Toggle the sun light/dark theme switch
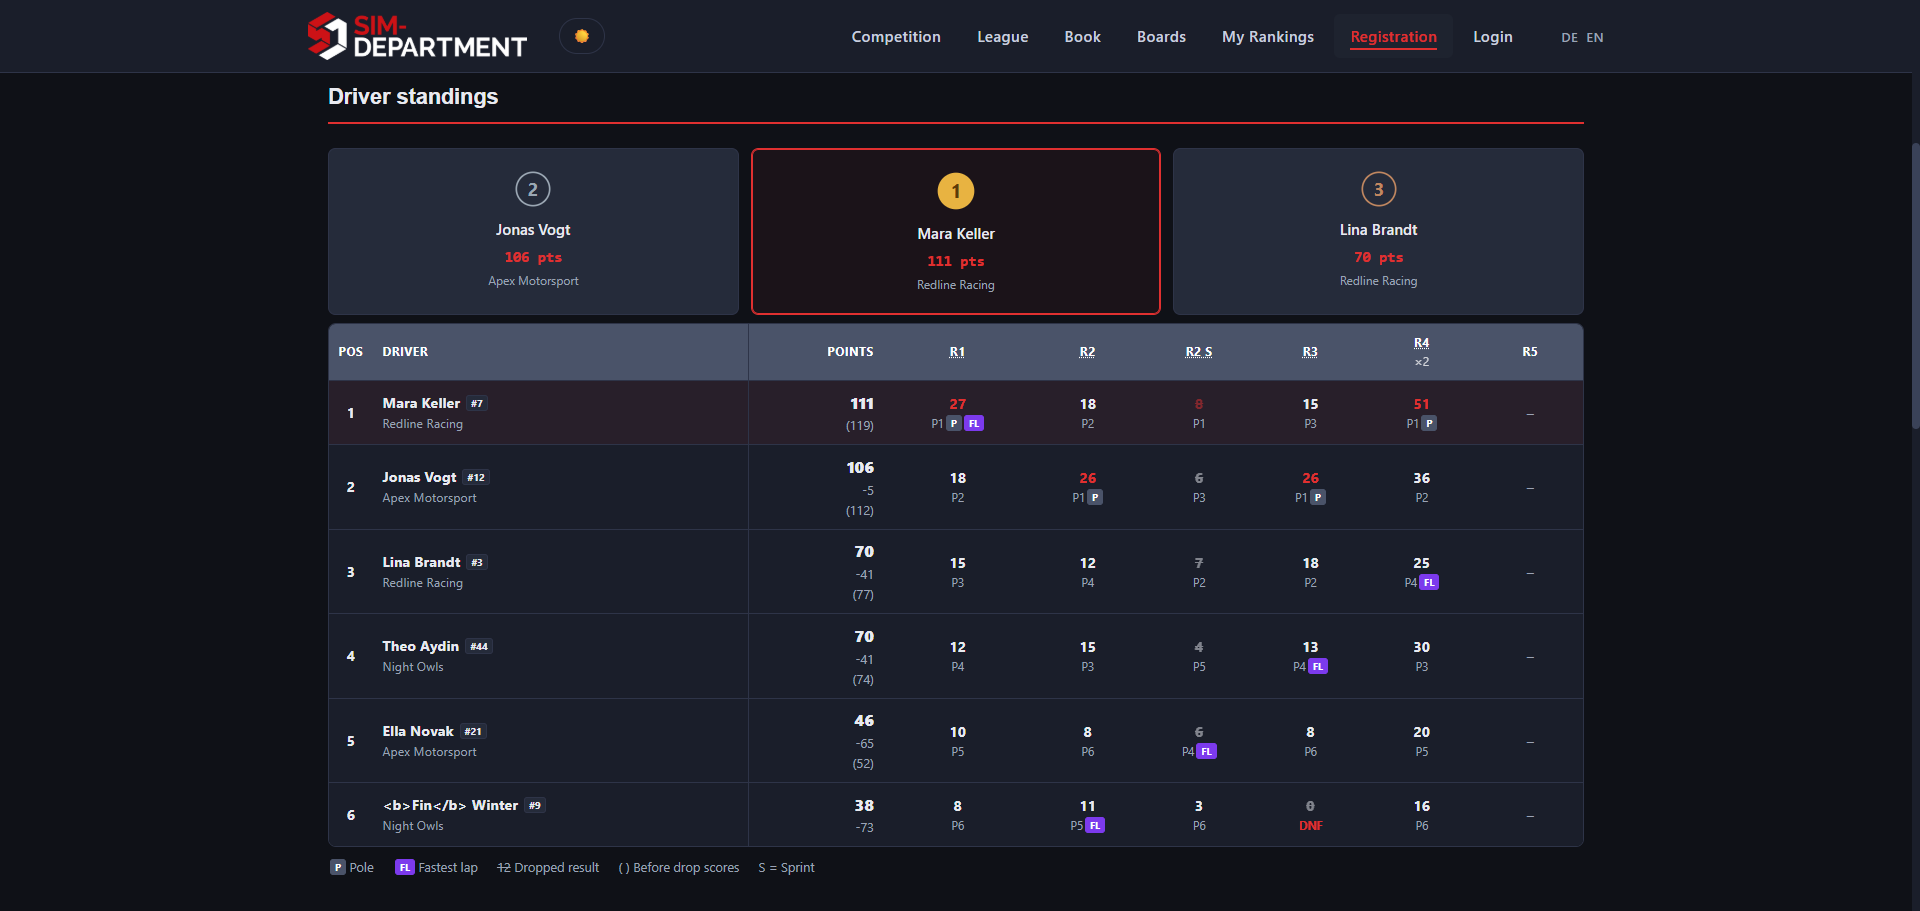The width and height of the screenshot is (1920, 911). coord(582,36)
